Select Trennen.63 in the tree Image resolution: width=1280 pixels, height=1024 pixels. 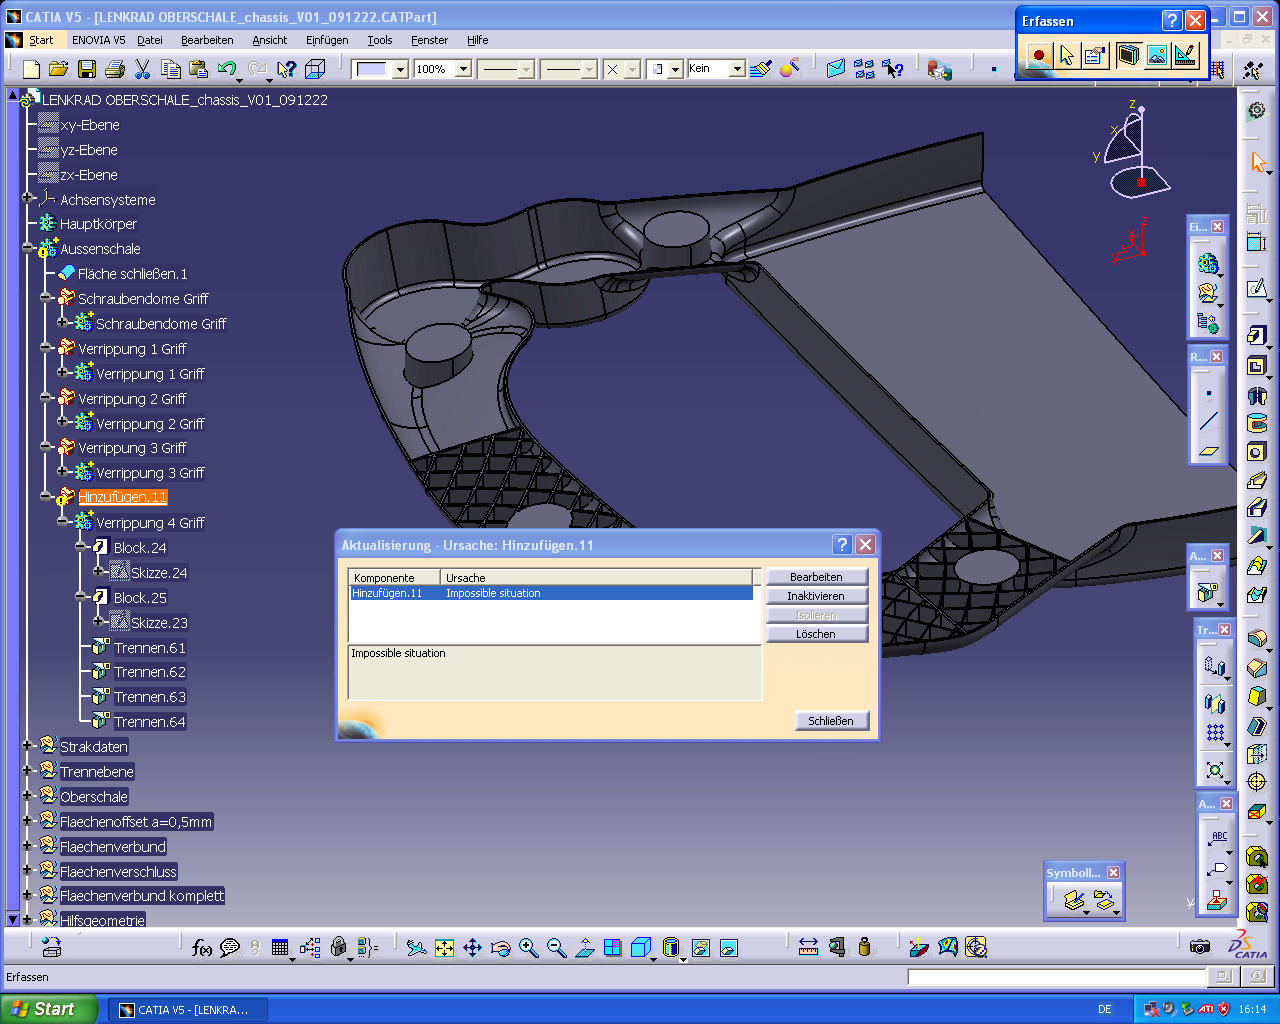pyautogui.click(x=149, y=697)
